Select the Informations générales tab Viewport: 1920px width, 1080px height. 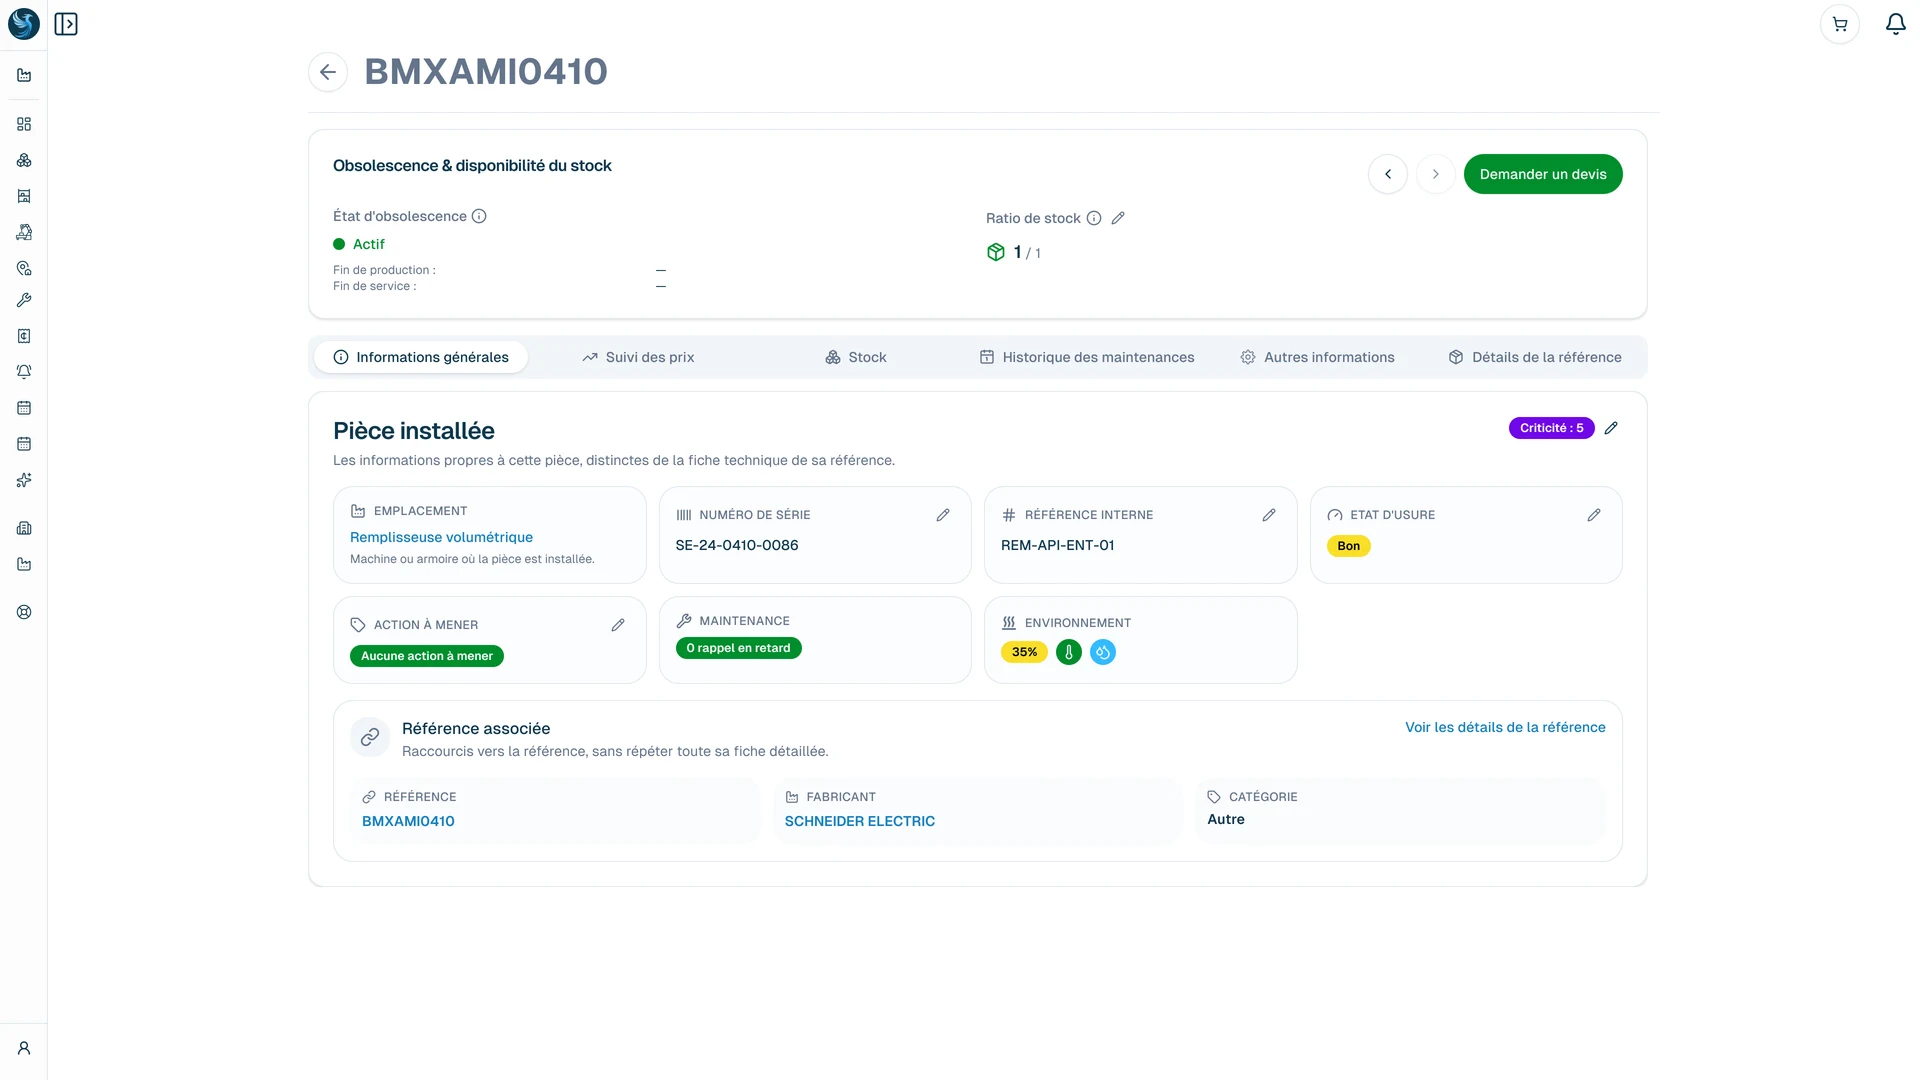[x=421, y=357]
